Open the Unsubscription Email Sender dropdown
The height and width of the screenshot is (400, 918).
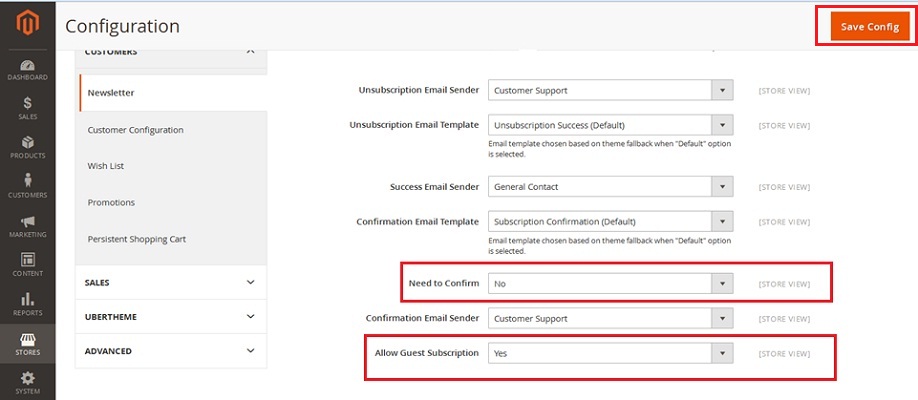coord(611,91)
